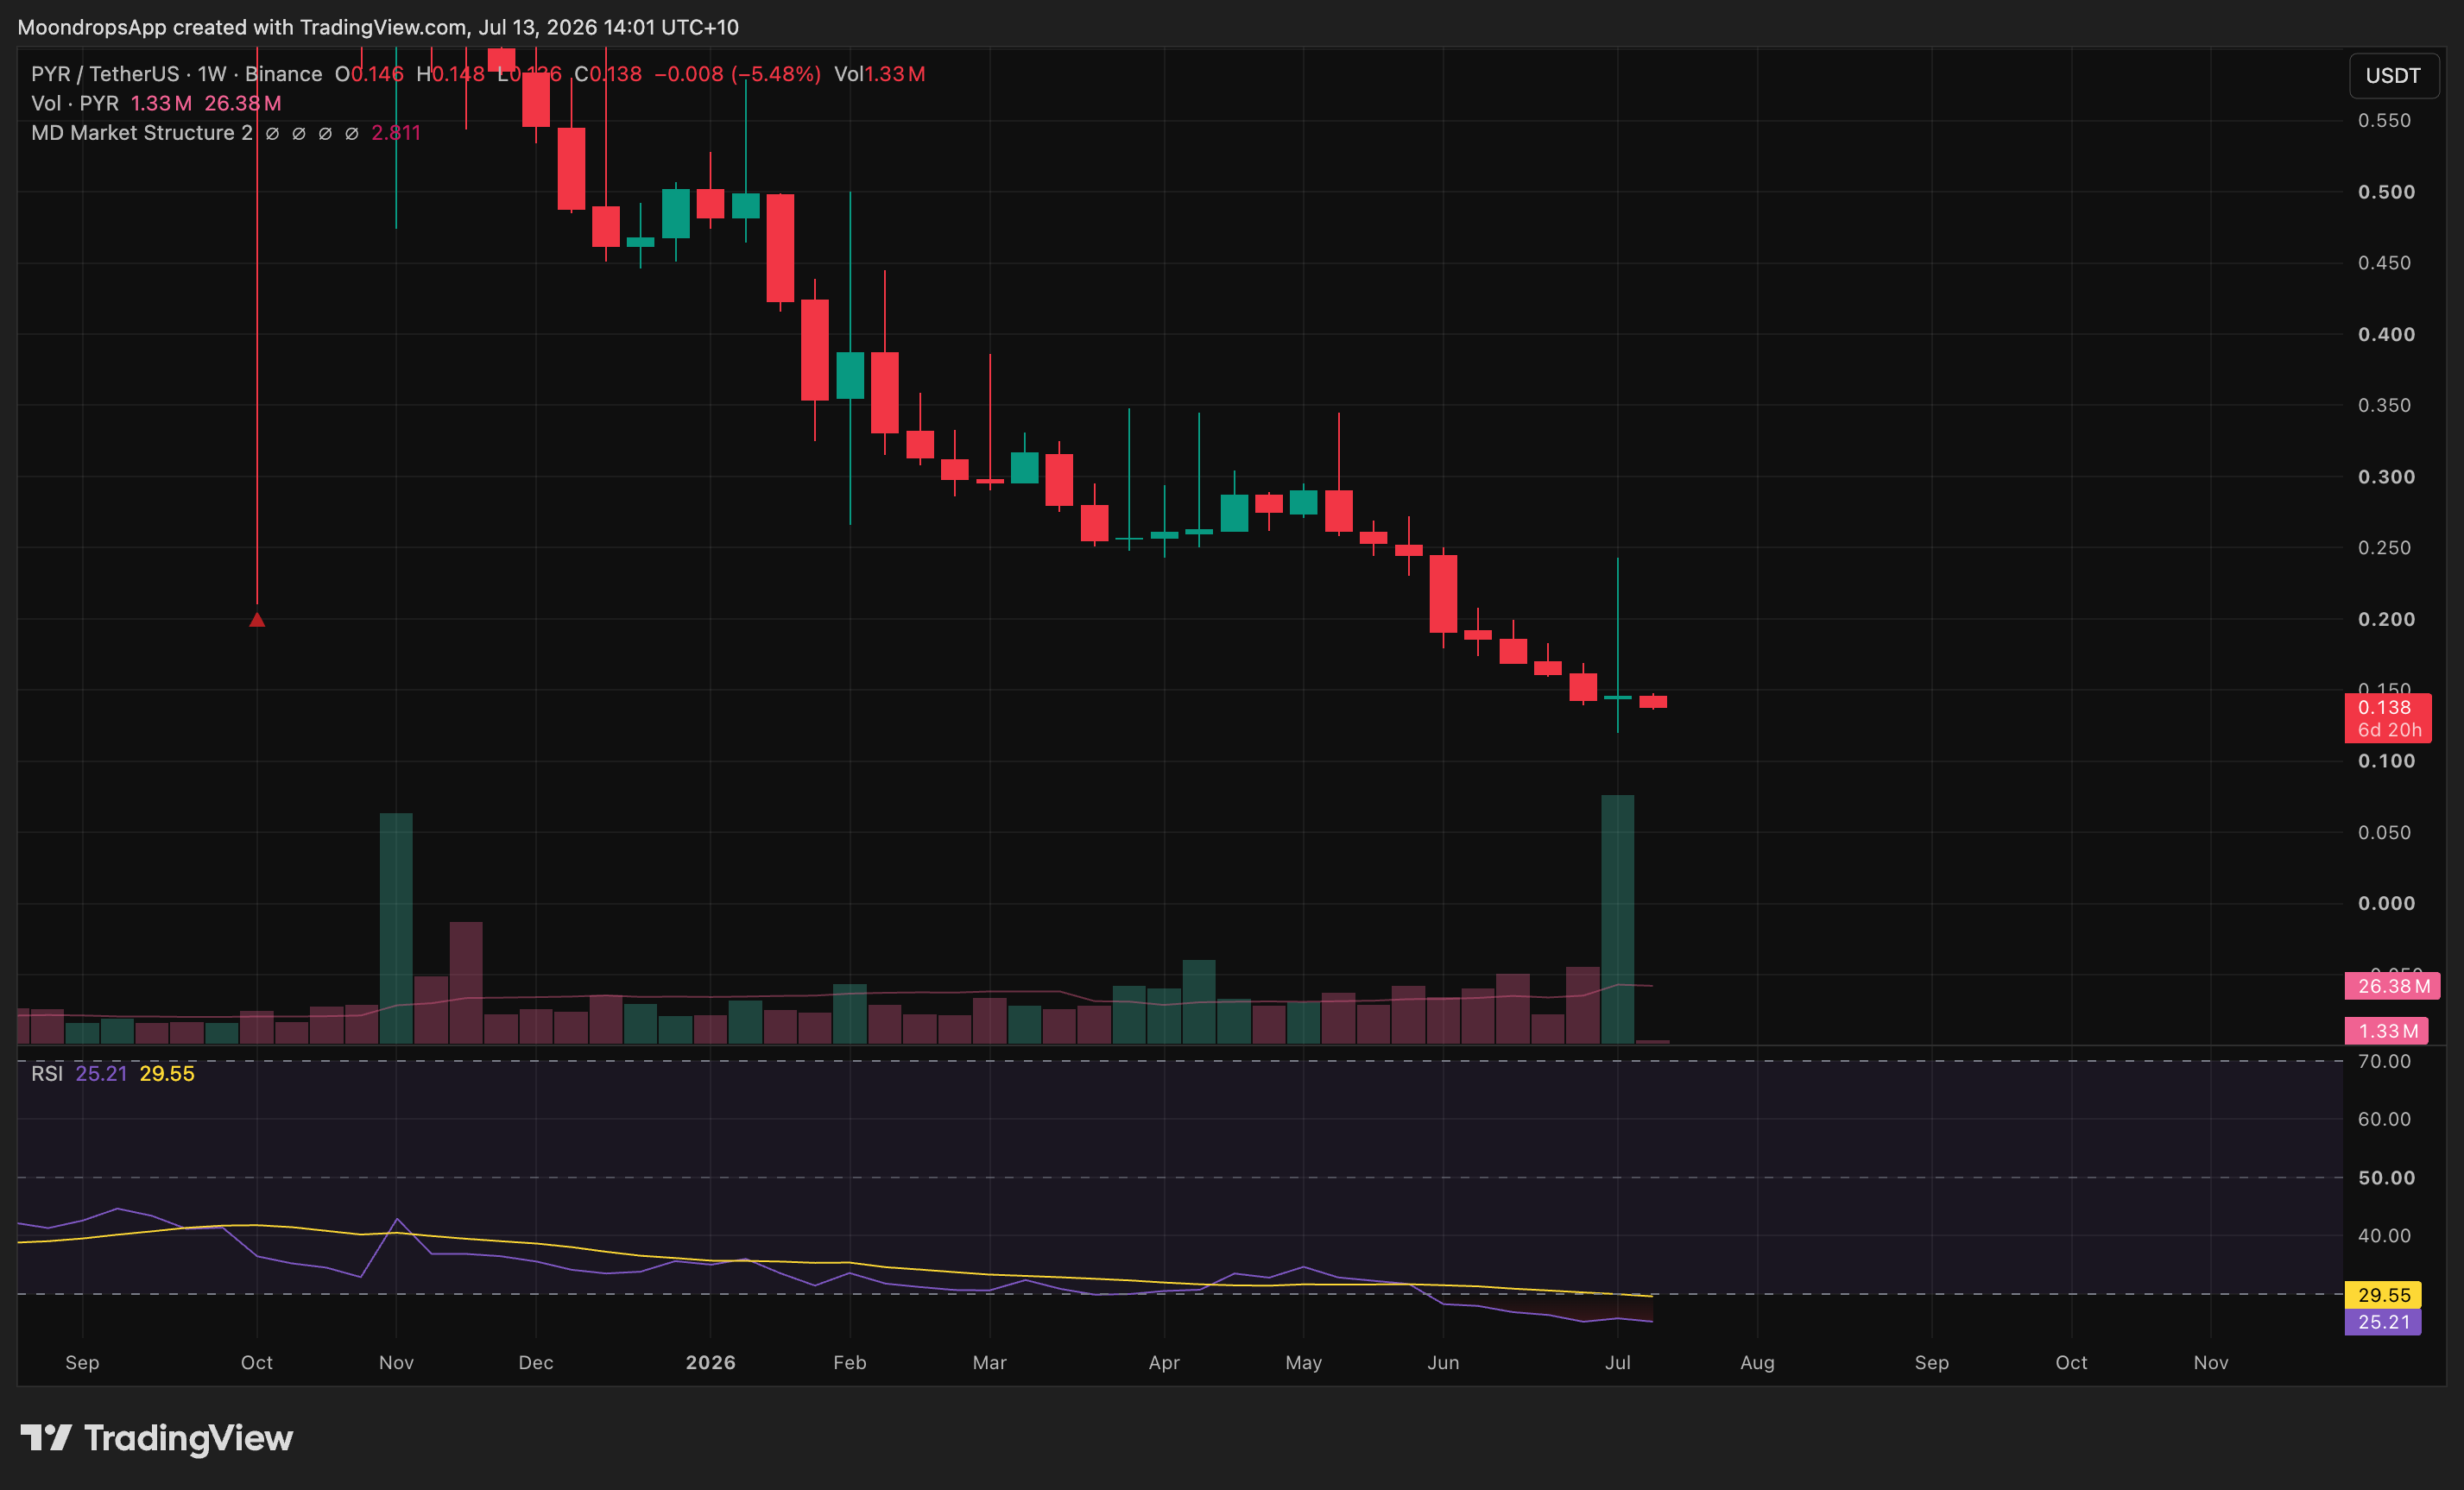The image size is (2464, 1490).
Task: Click the 2.811 market structure value
Action: (396, 133)
